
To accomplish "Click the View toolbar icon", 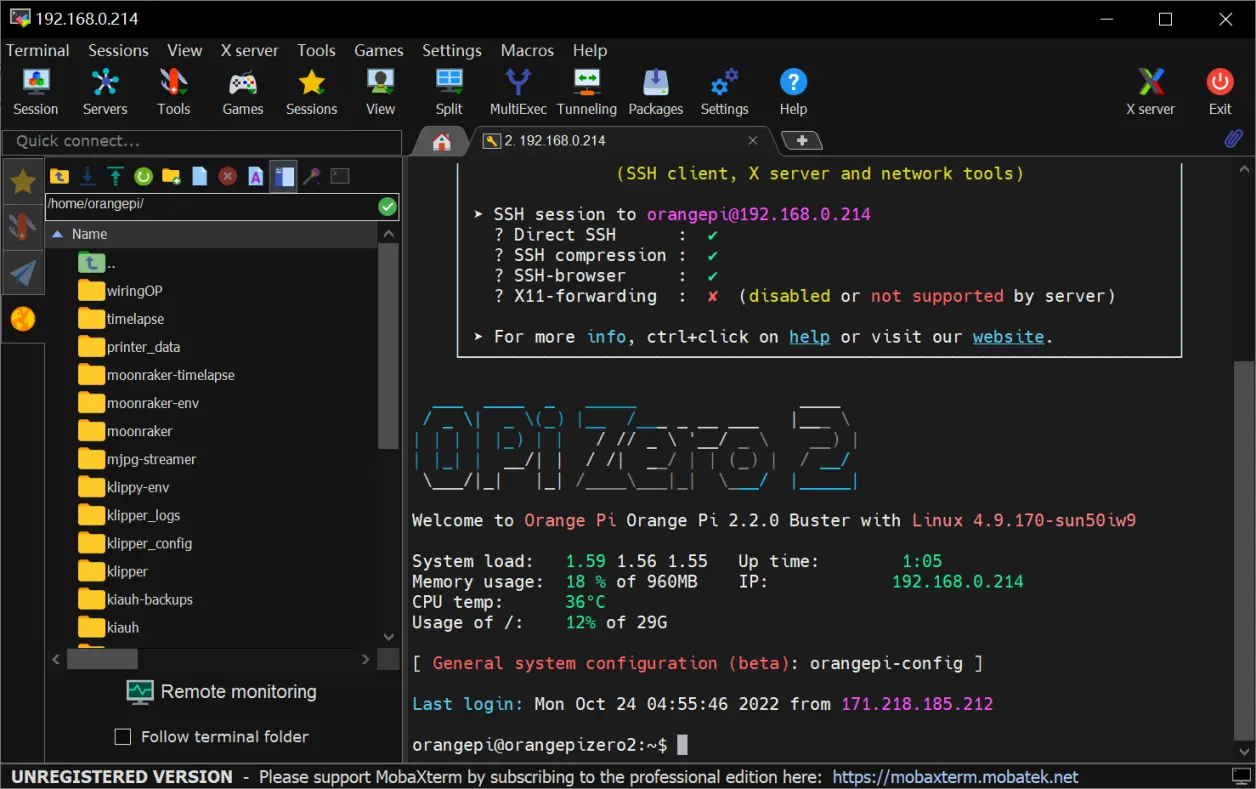I will (380, 91).
